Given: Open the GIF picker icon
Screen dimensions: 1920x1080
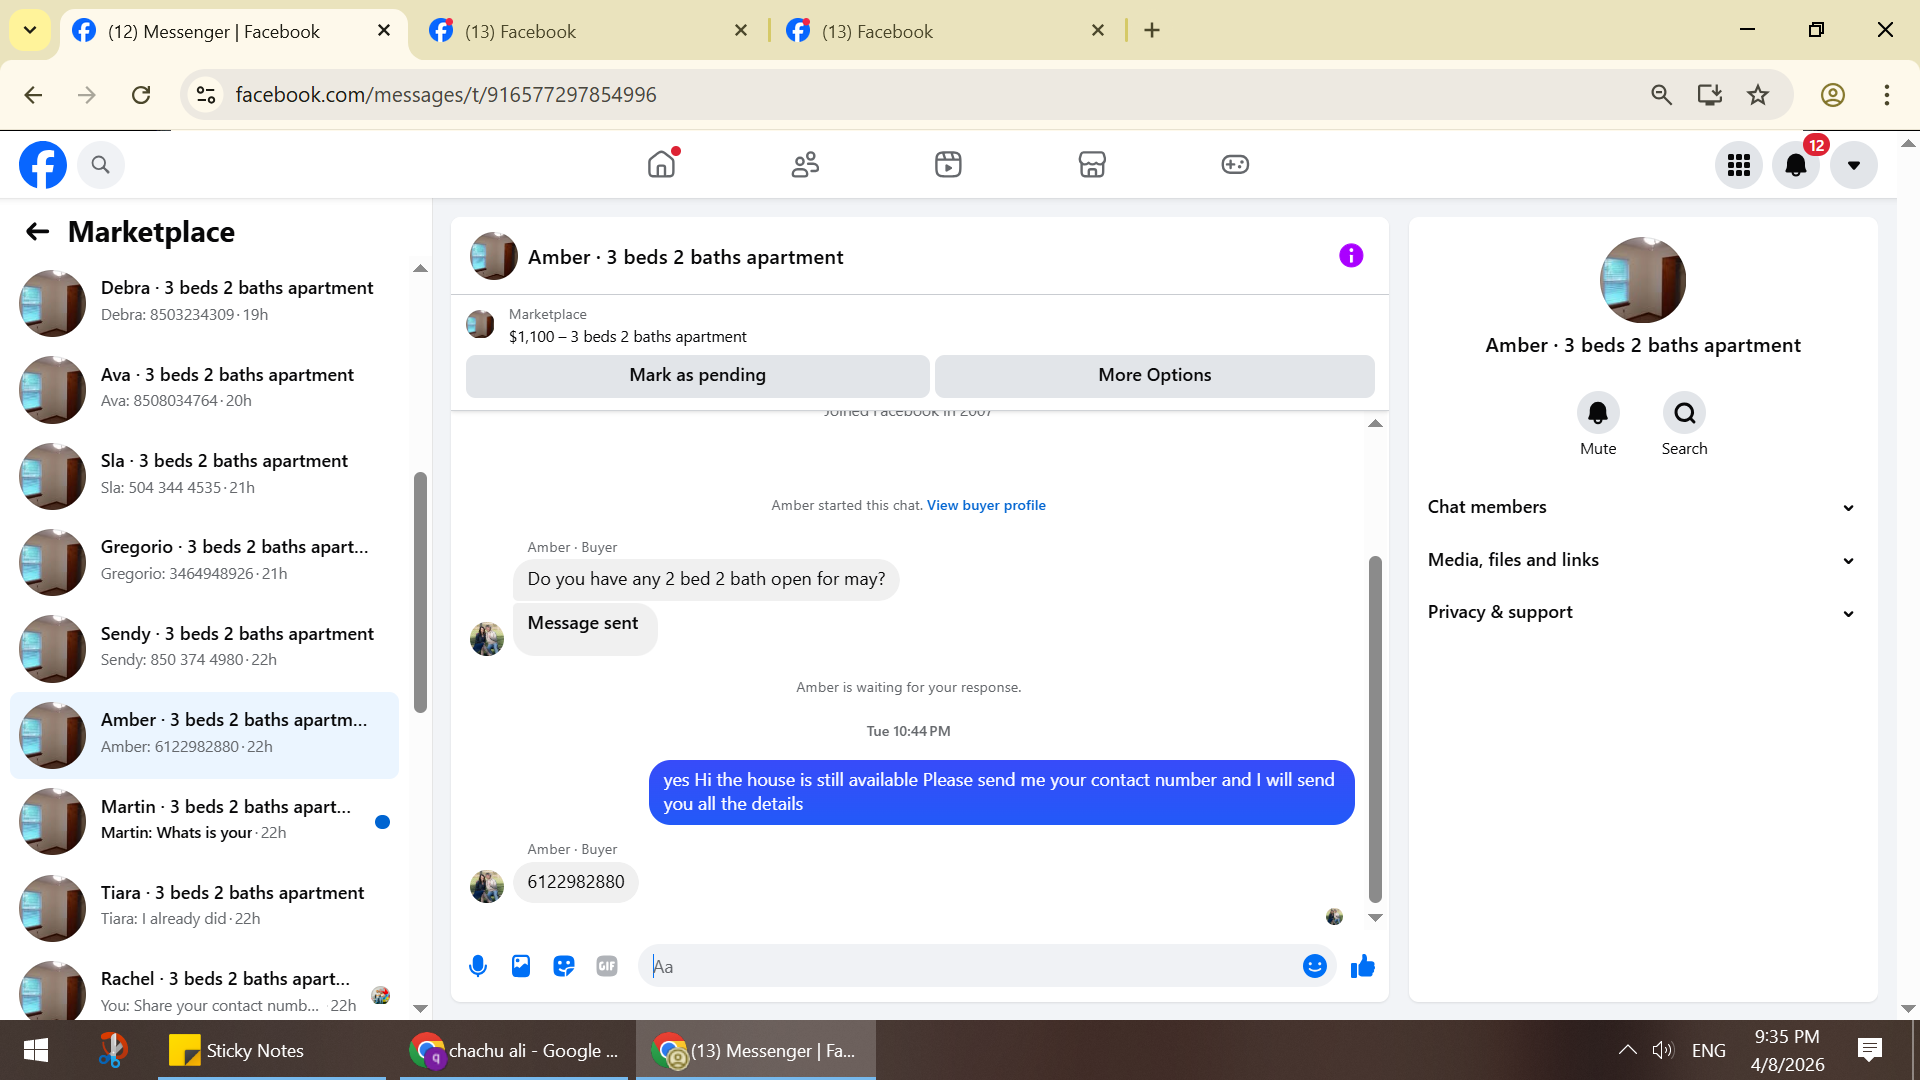Looking at the screenshot, I should tap(607, 966).
